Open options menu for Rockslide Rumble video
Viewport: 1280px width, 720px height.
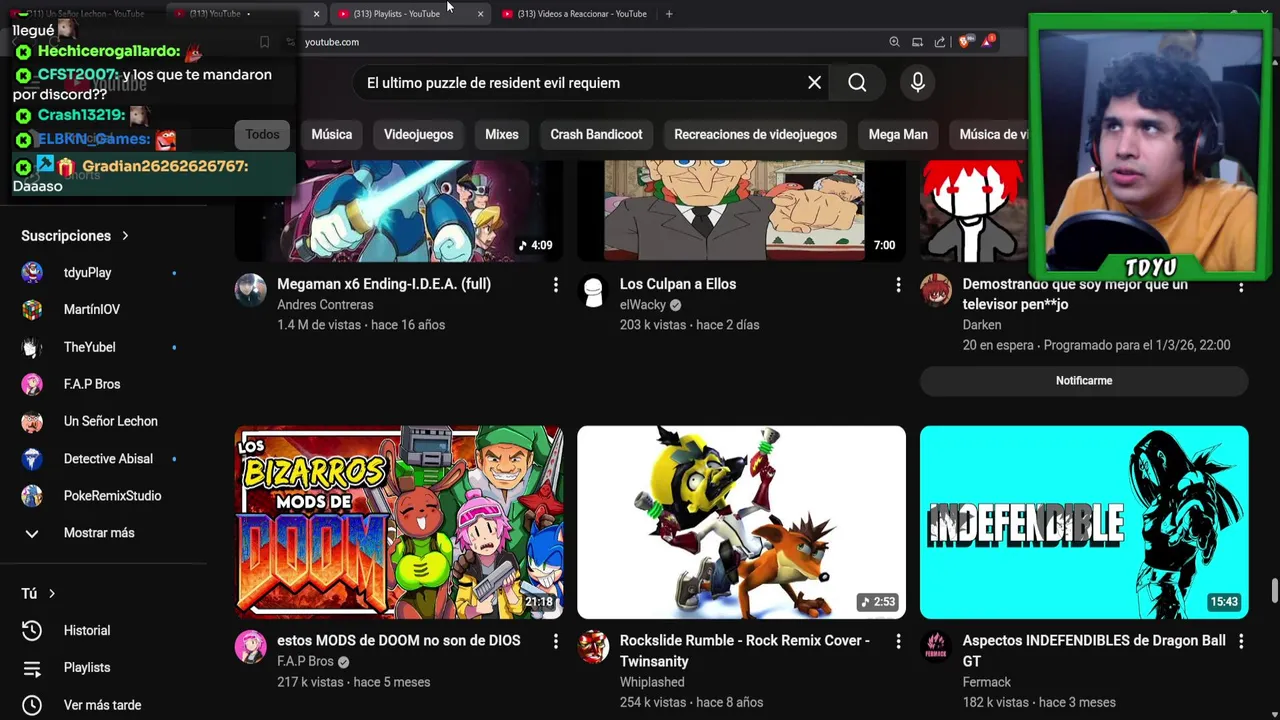tap(898, 641)
